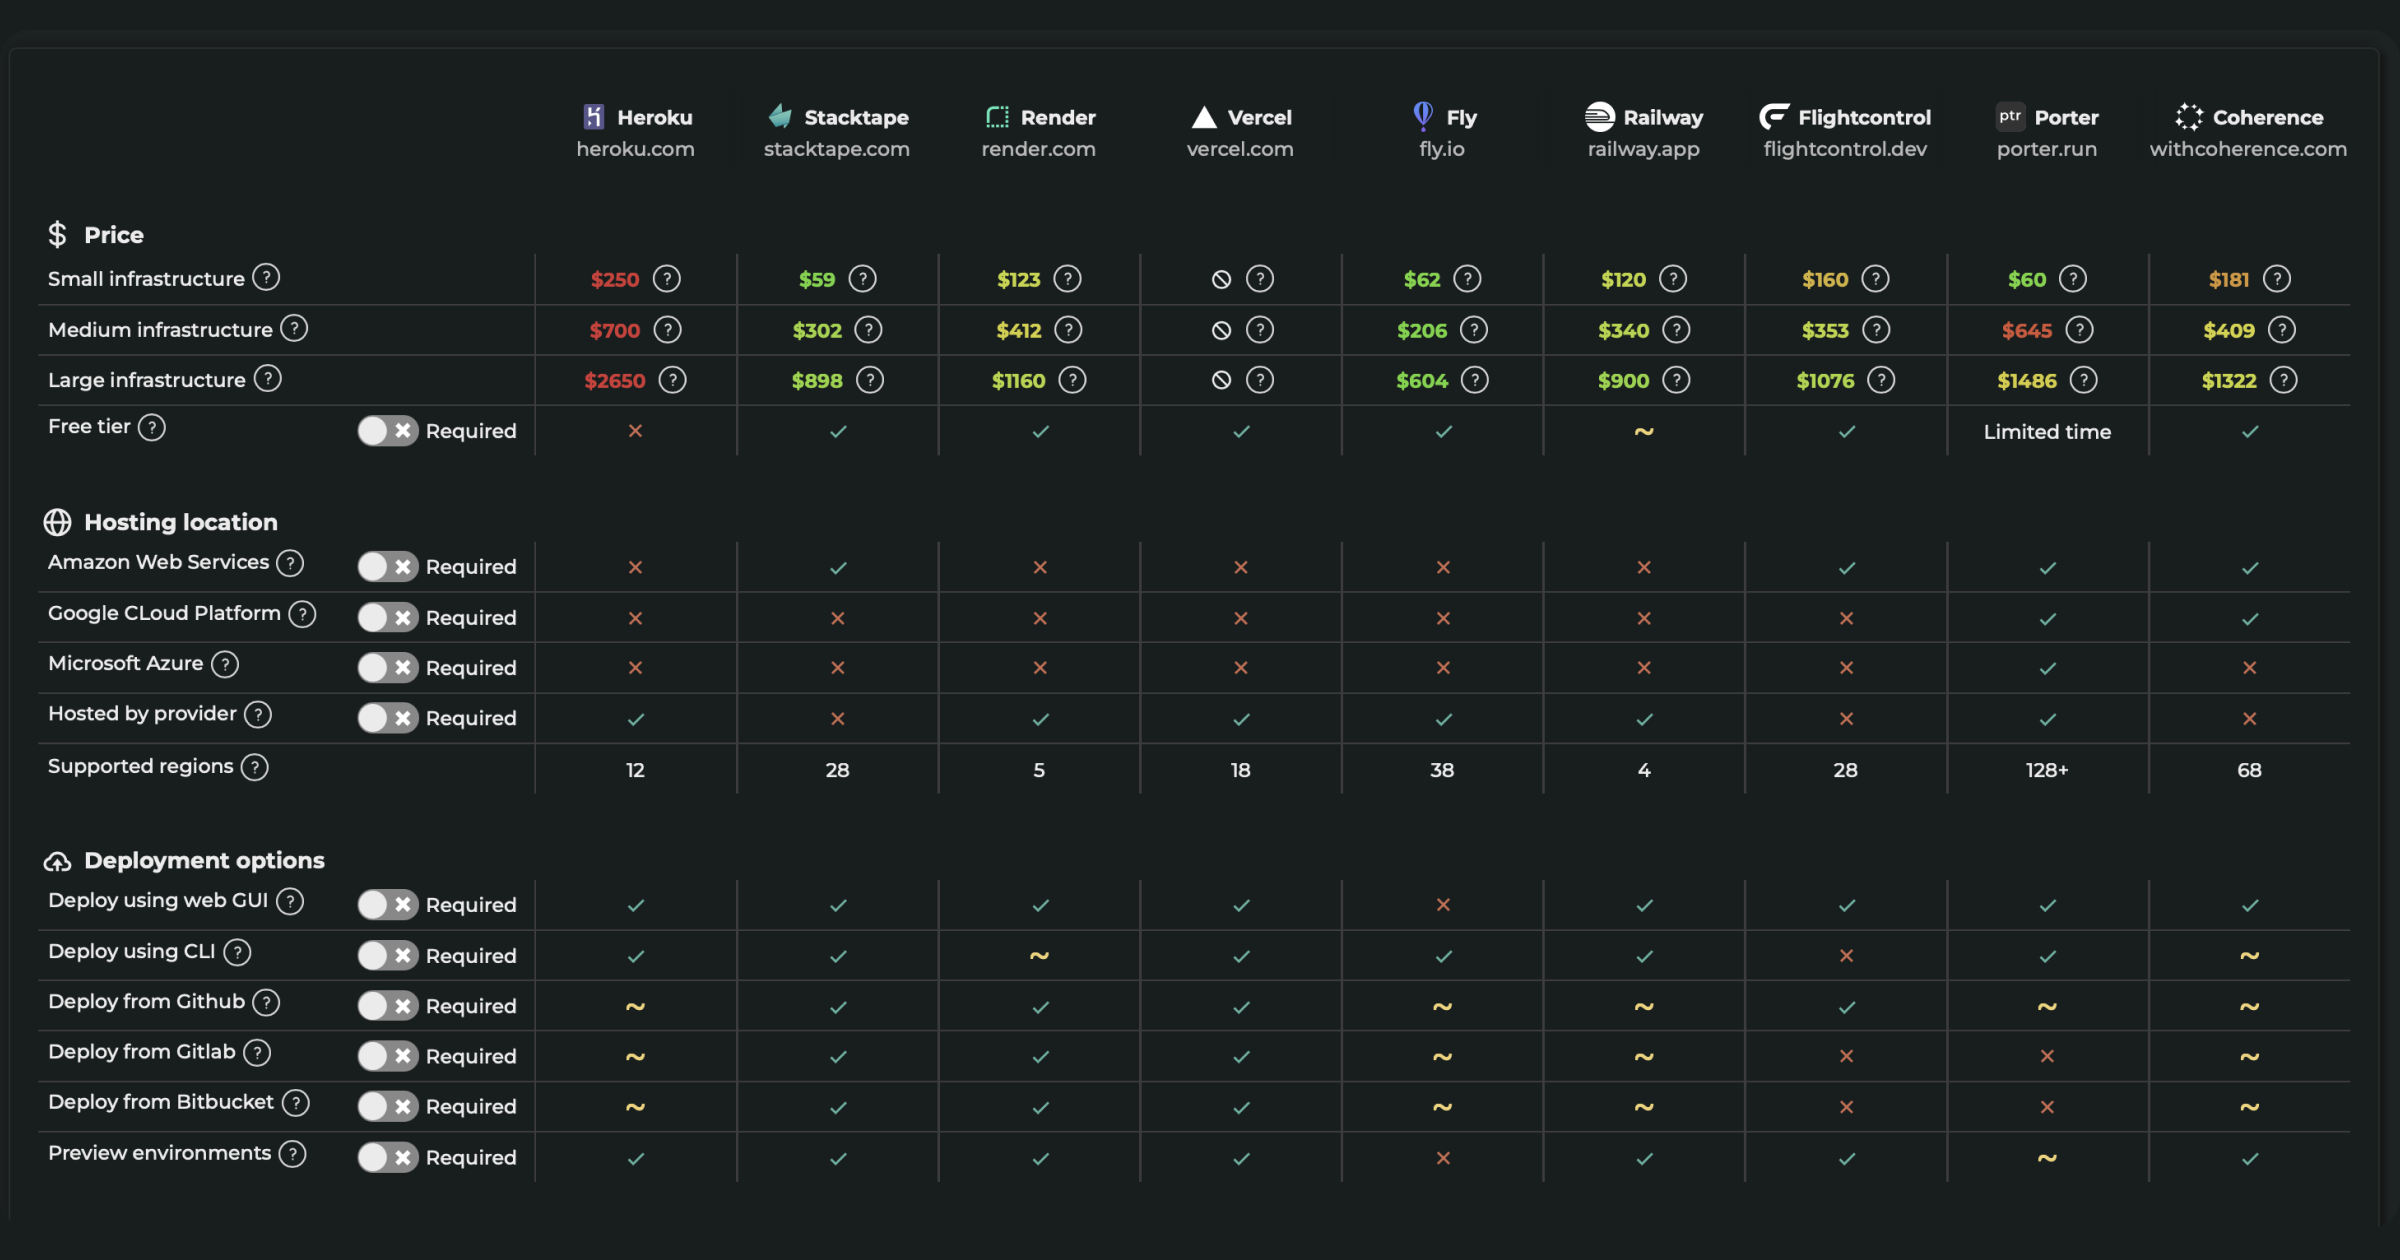
Task: Open render.com link
Action: 1039,149
